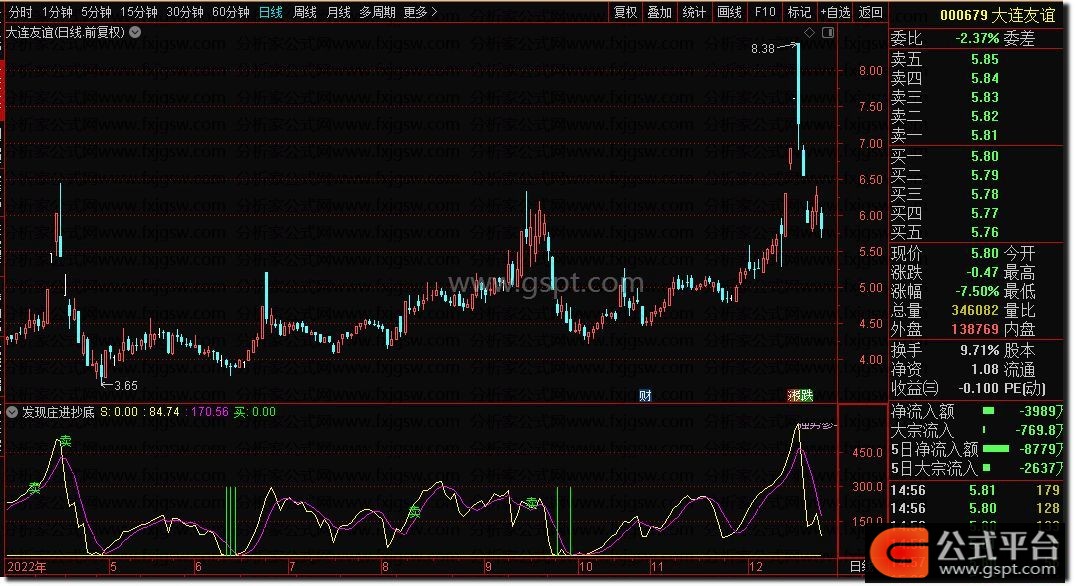
Task: Click the 卖 signal at the indicator peak
Action: tap(65, 441)
